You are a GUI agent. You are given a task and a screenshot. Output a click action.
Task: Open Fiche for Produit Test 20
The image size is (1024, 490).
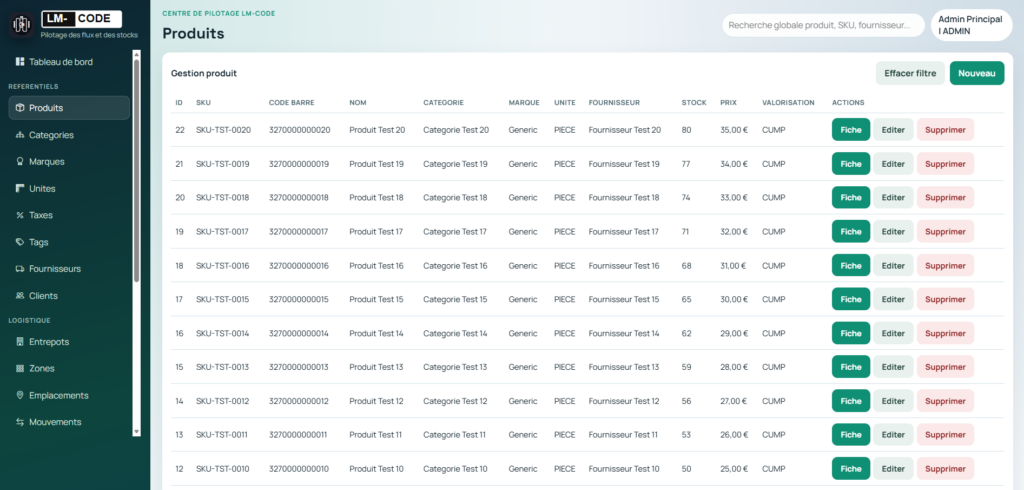[850, 130]
